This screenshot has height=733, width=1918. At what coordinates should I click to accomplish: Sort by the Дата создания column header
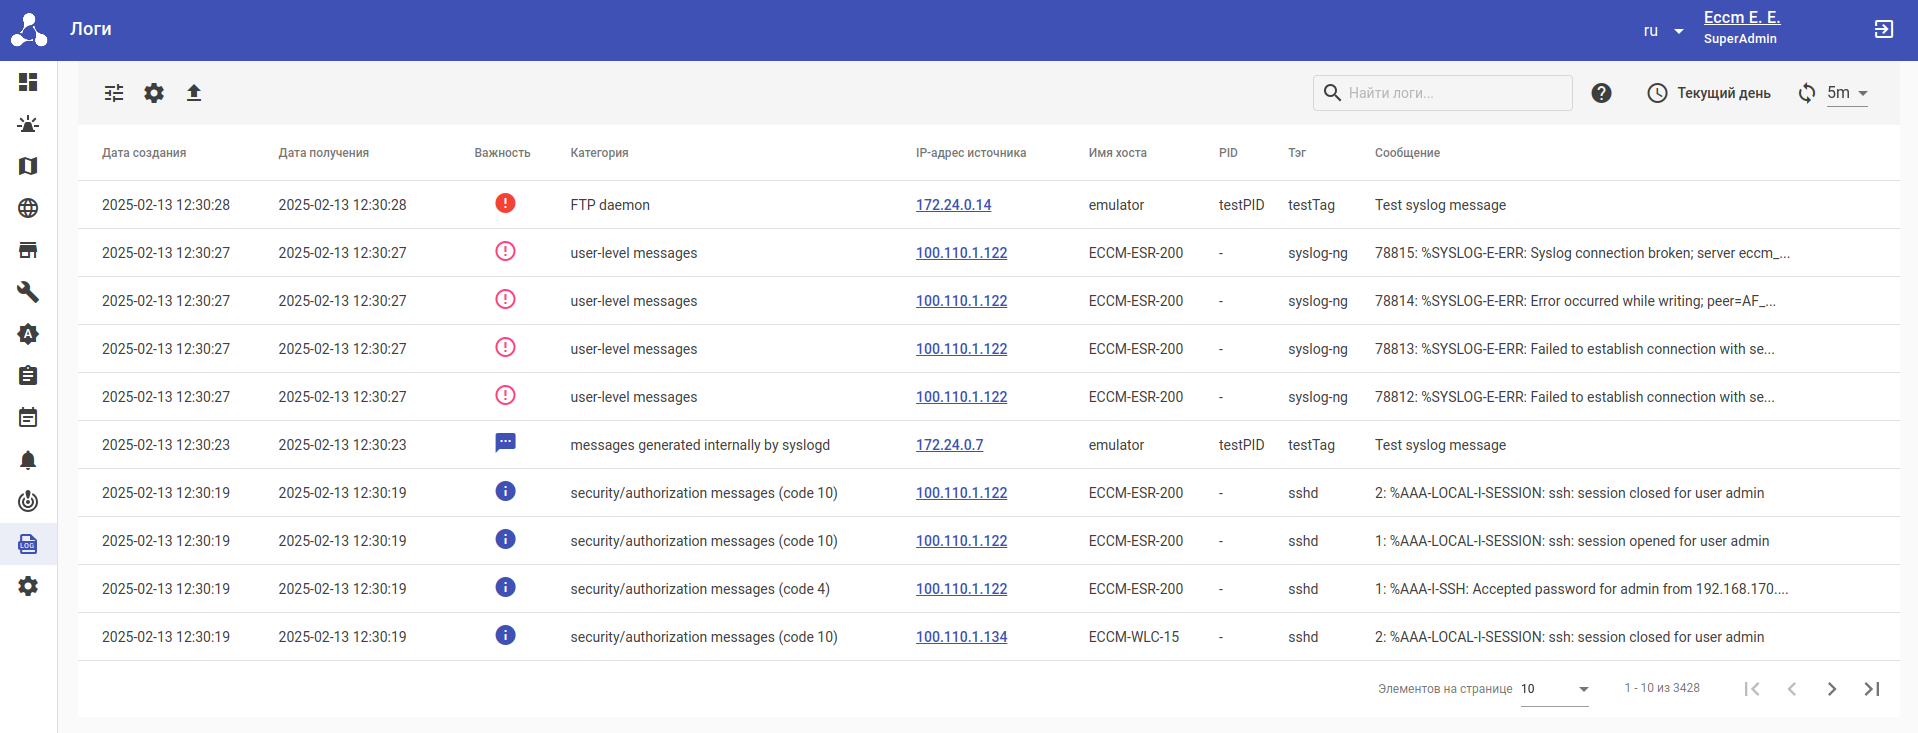coord(144,153)
